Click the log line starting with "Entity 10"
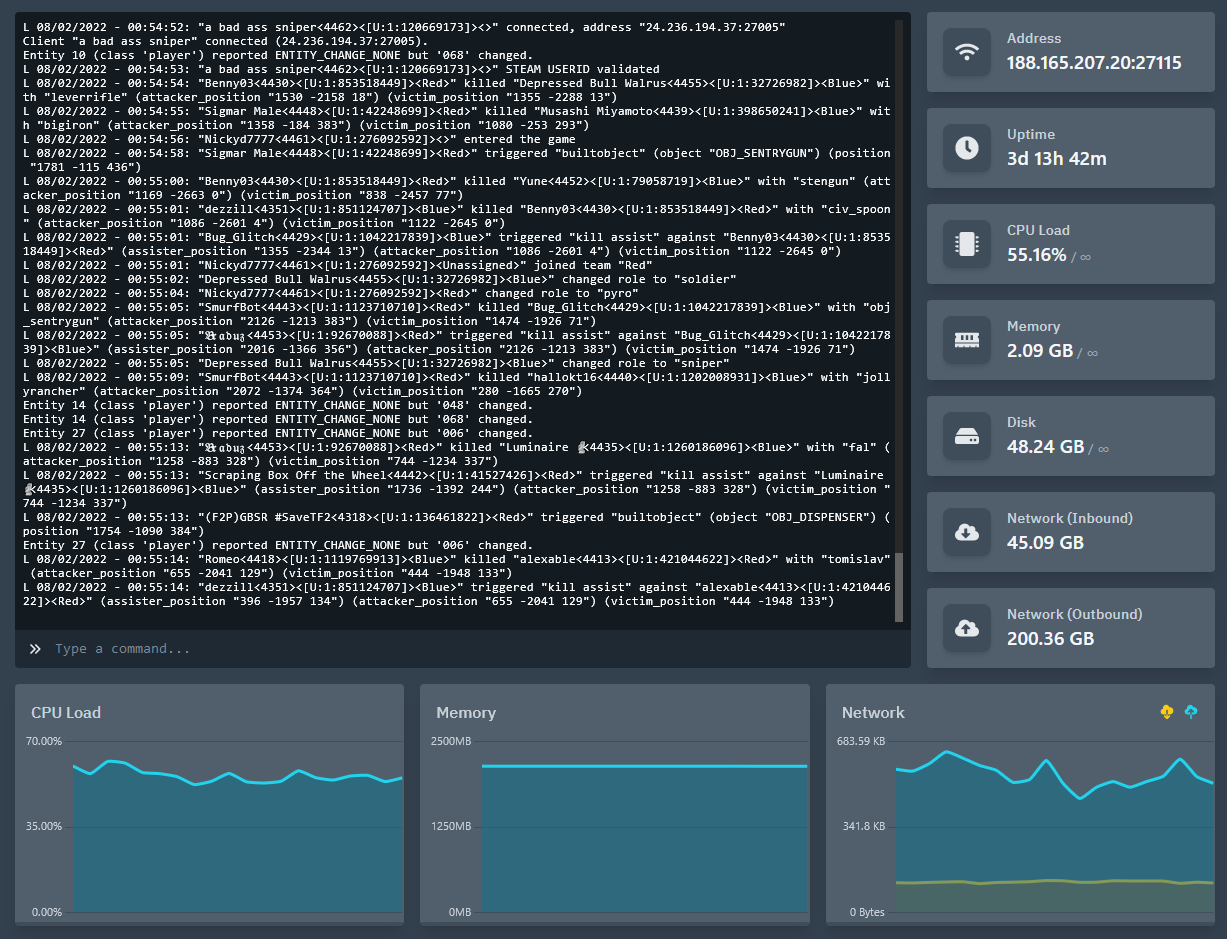This screenshot has width=1227, height=939. point(278,55)
